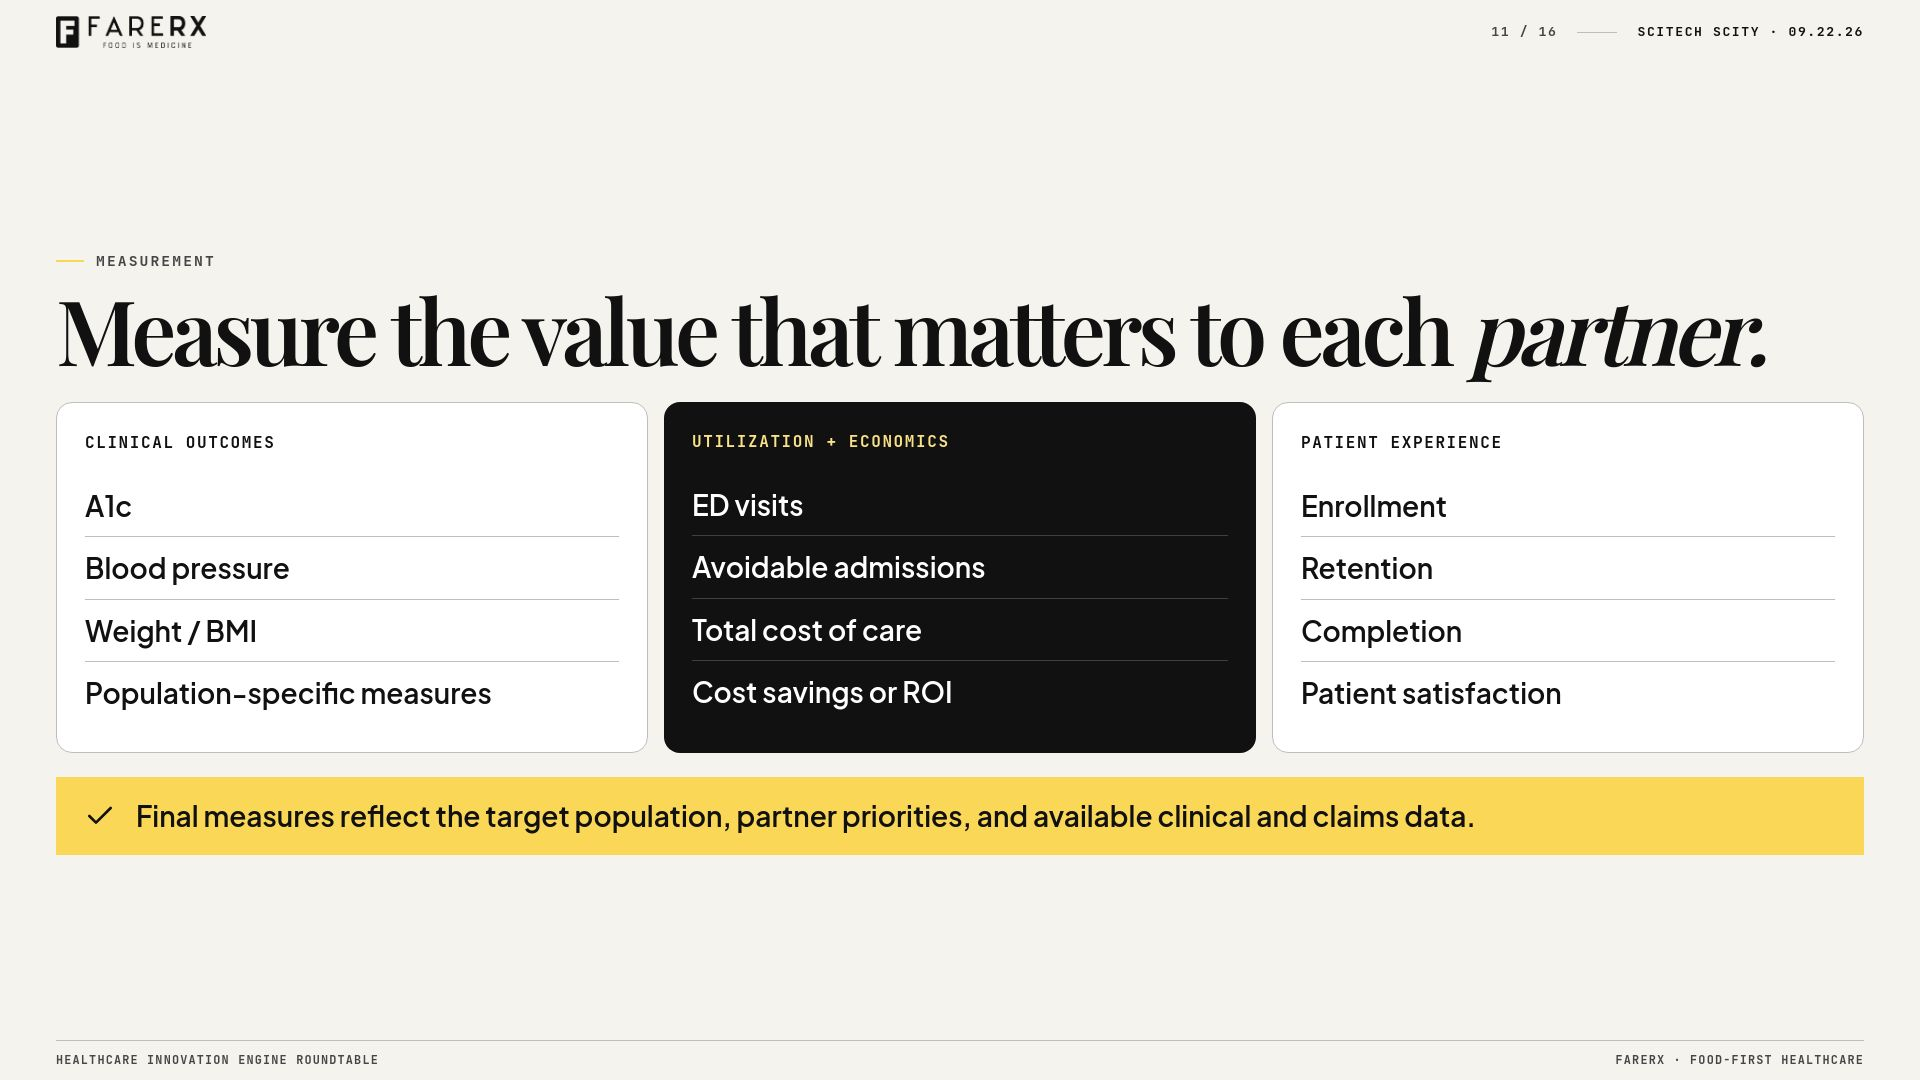Click the Clinical Outcomes card heading

pyautogui.click(x=180, y=442)
